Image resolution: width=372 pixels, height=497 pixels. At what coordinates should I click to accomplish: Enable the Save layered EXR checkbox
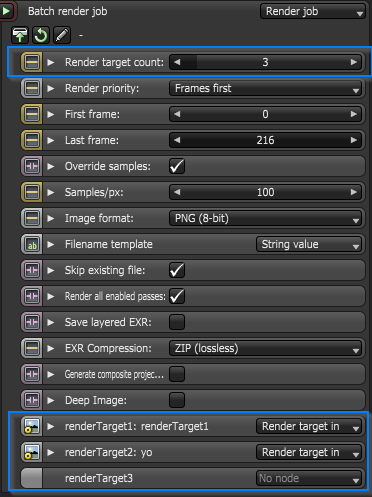pyautogui.click(x=177, y=322)
